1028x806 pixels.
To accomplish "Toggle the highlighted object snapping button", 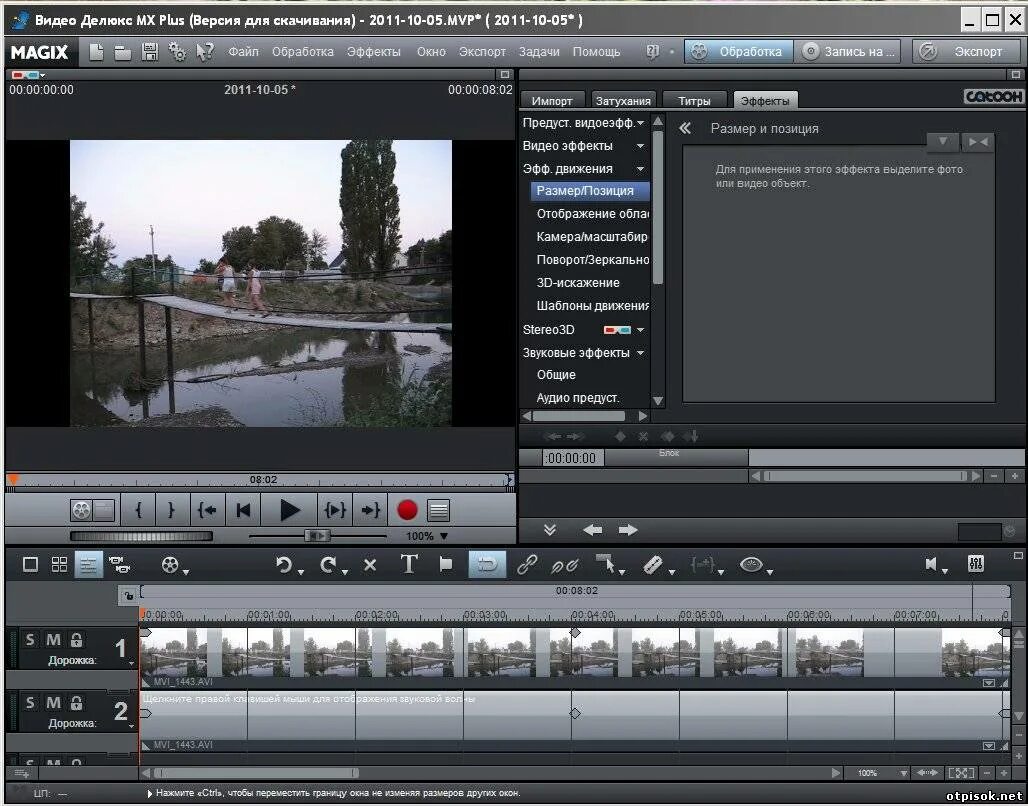I will point(487,564).
